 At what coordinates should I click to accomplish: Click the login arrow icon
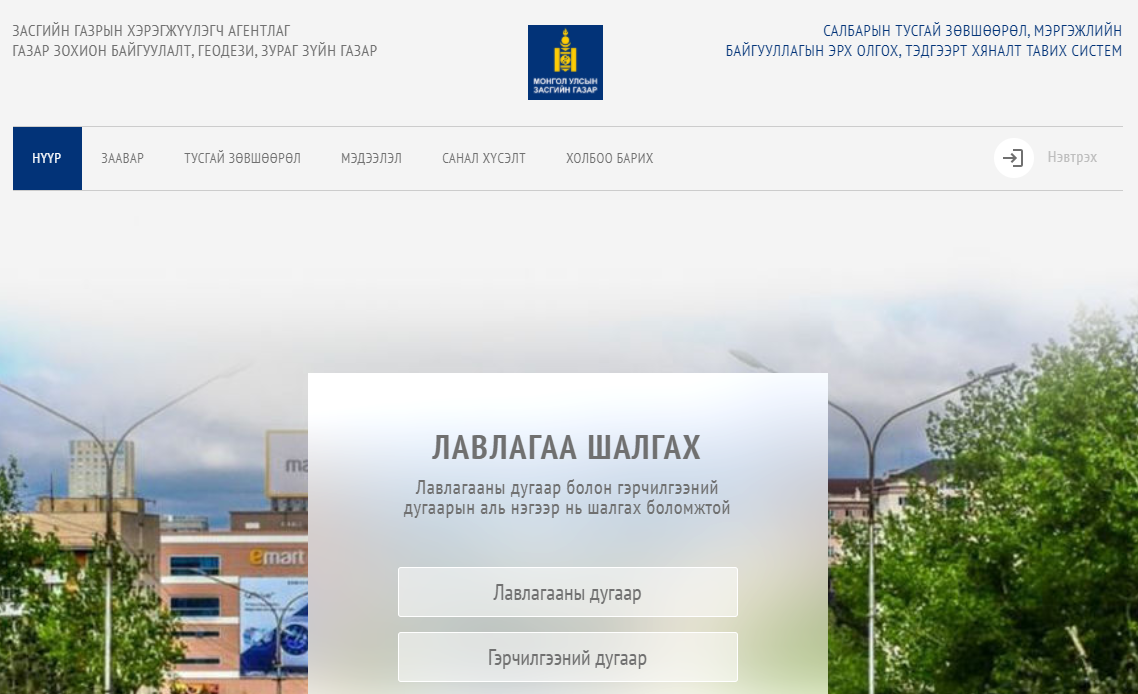click(x=1014, y=158)
